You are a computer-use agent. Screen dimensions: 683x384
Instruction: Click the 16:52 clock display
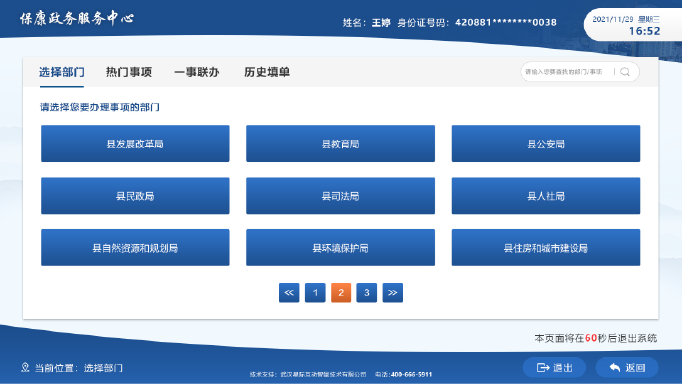(x=644, y=31)
